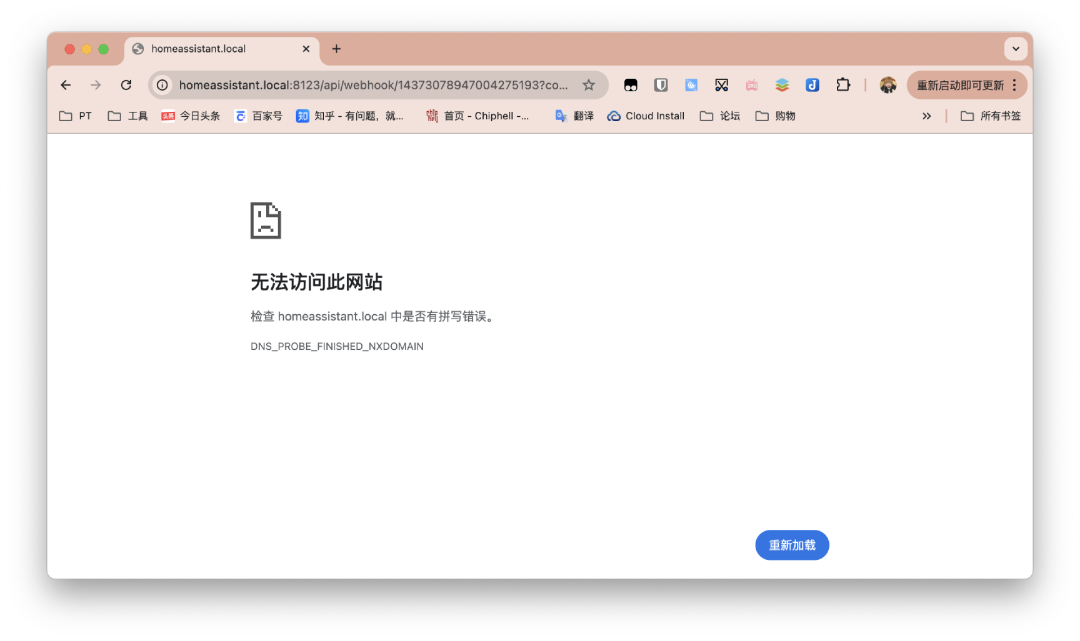Bookmark this page with the star icon
This screenshot has width=1080, height=641.
click(x=589, y=85)
